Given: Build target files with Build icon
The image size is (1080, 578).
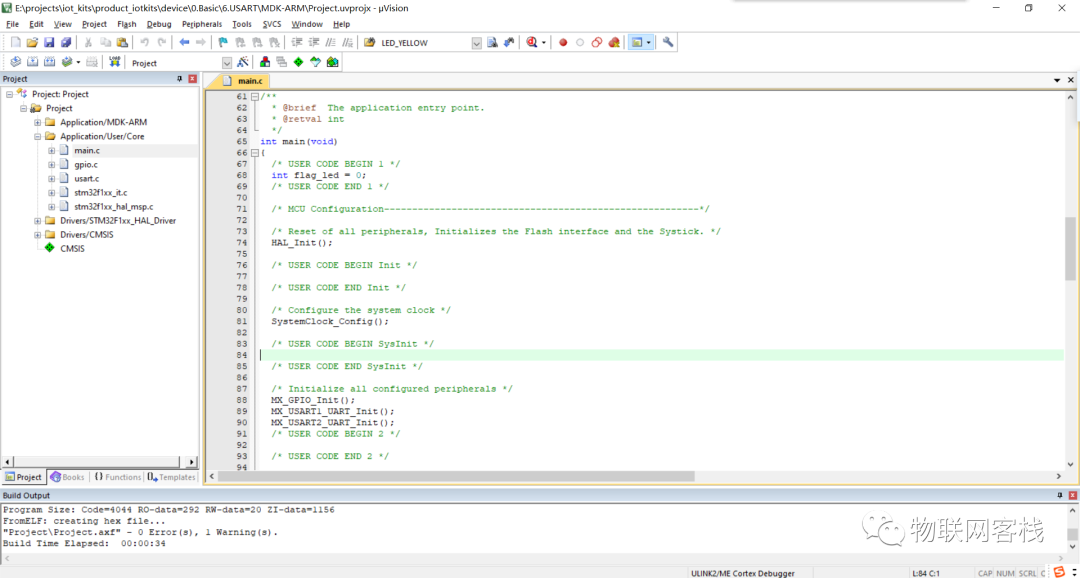Looking at the screenshot, I should [x=32, y=63].
